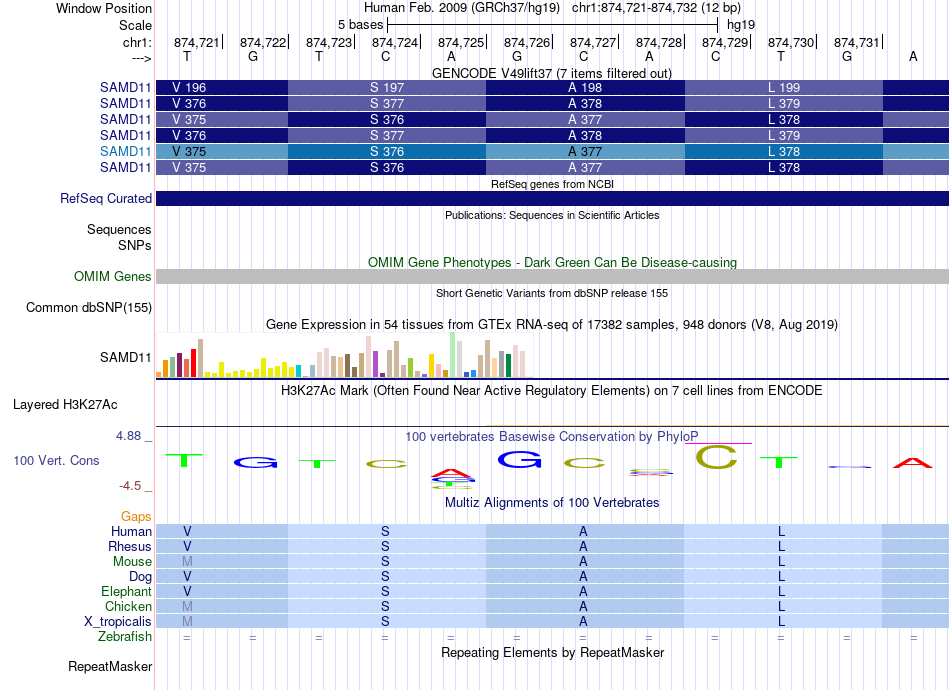Click the Sequences track label
The height and width of the screenshot is (690, 950).
click(x=119, y=230)
